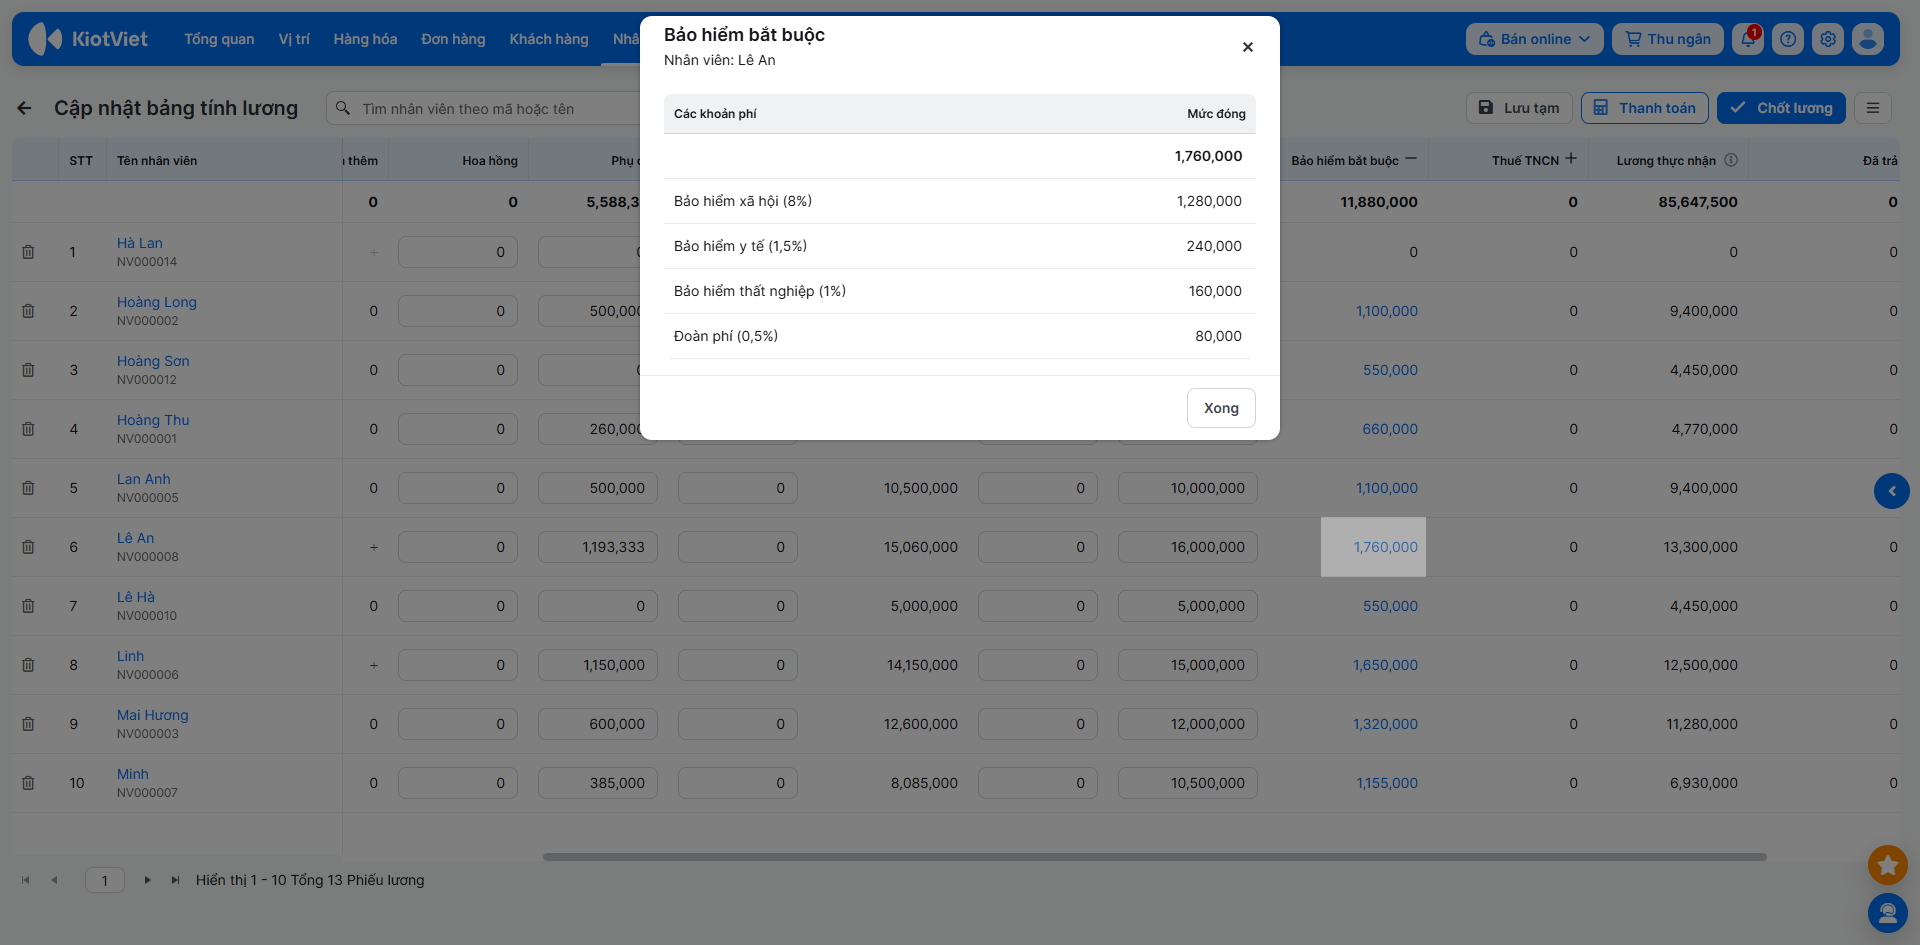Image resolution: width=1920 pixels, height=945 pixels.
Task: Open Hoàng Long employee link
Action: (x=157, y=302)
